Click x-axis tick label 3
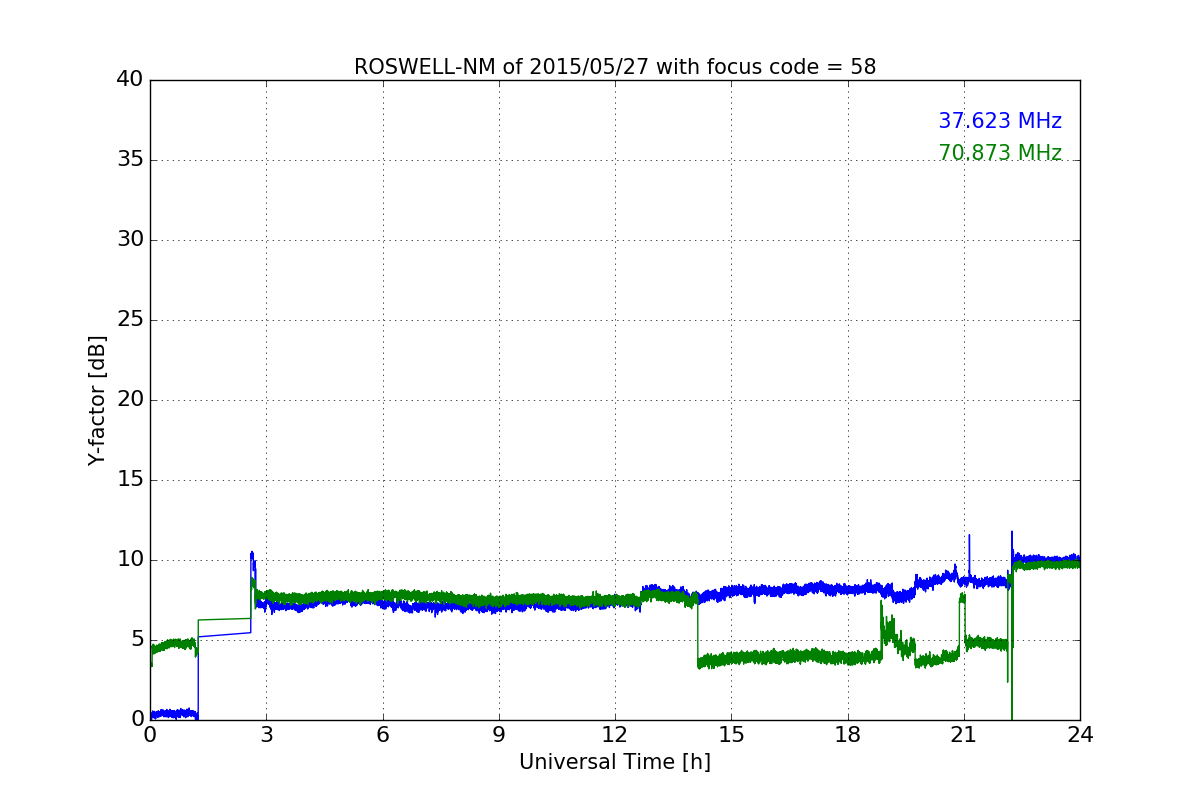Screen dimensions: 1200x800 [x=266, y=735]
